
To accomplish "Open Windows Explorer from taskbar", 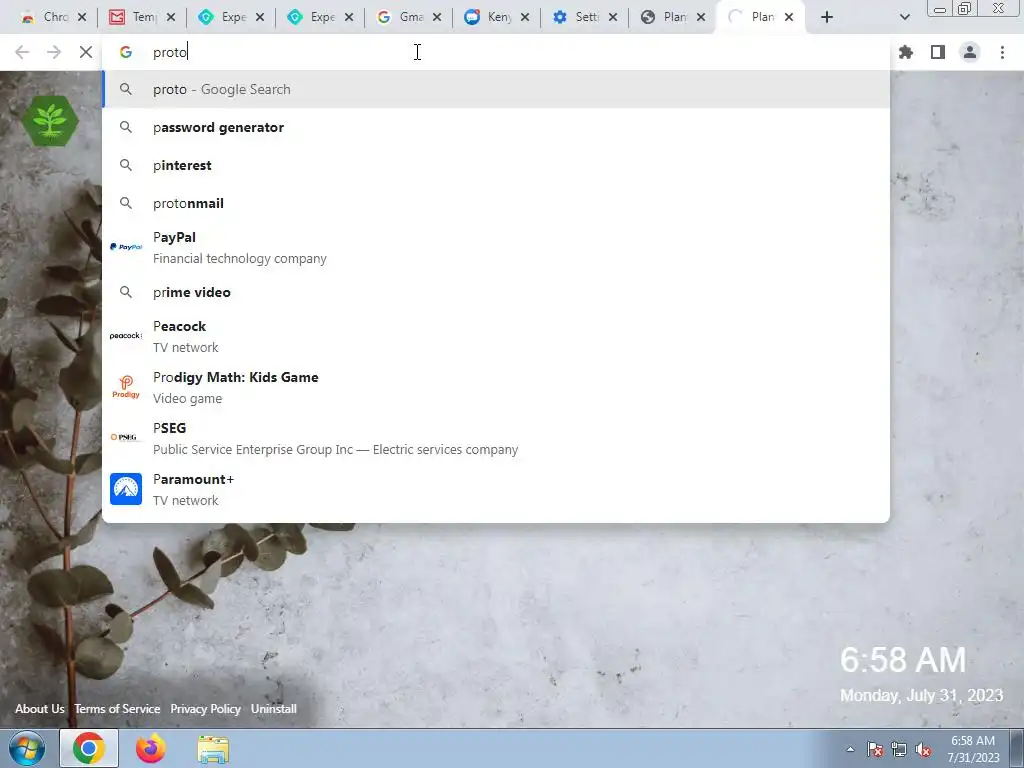I will [213, 750].
